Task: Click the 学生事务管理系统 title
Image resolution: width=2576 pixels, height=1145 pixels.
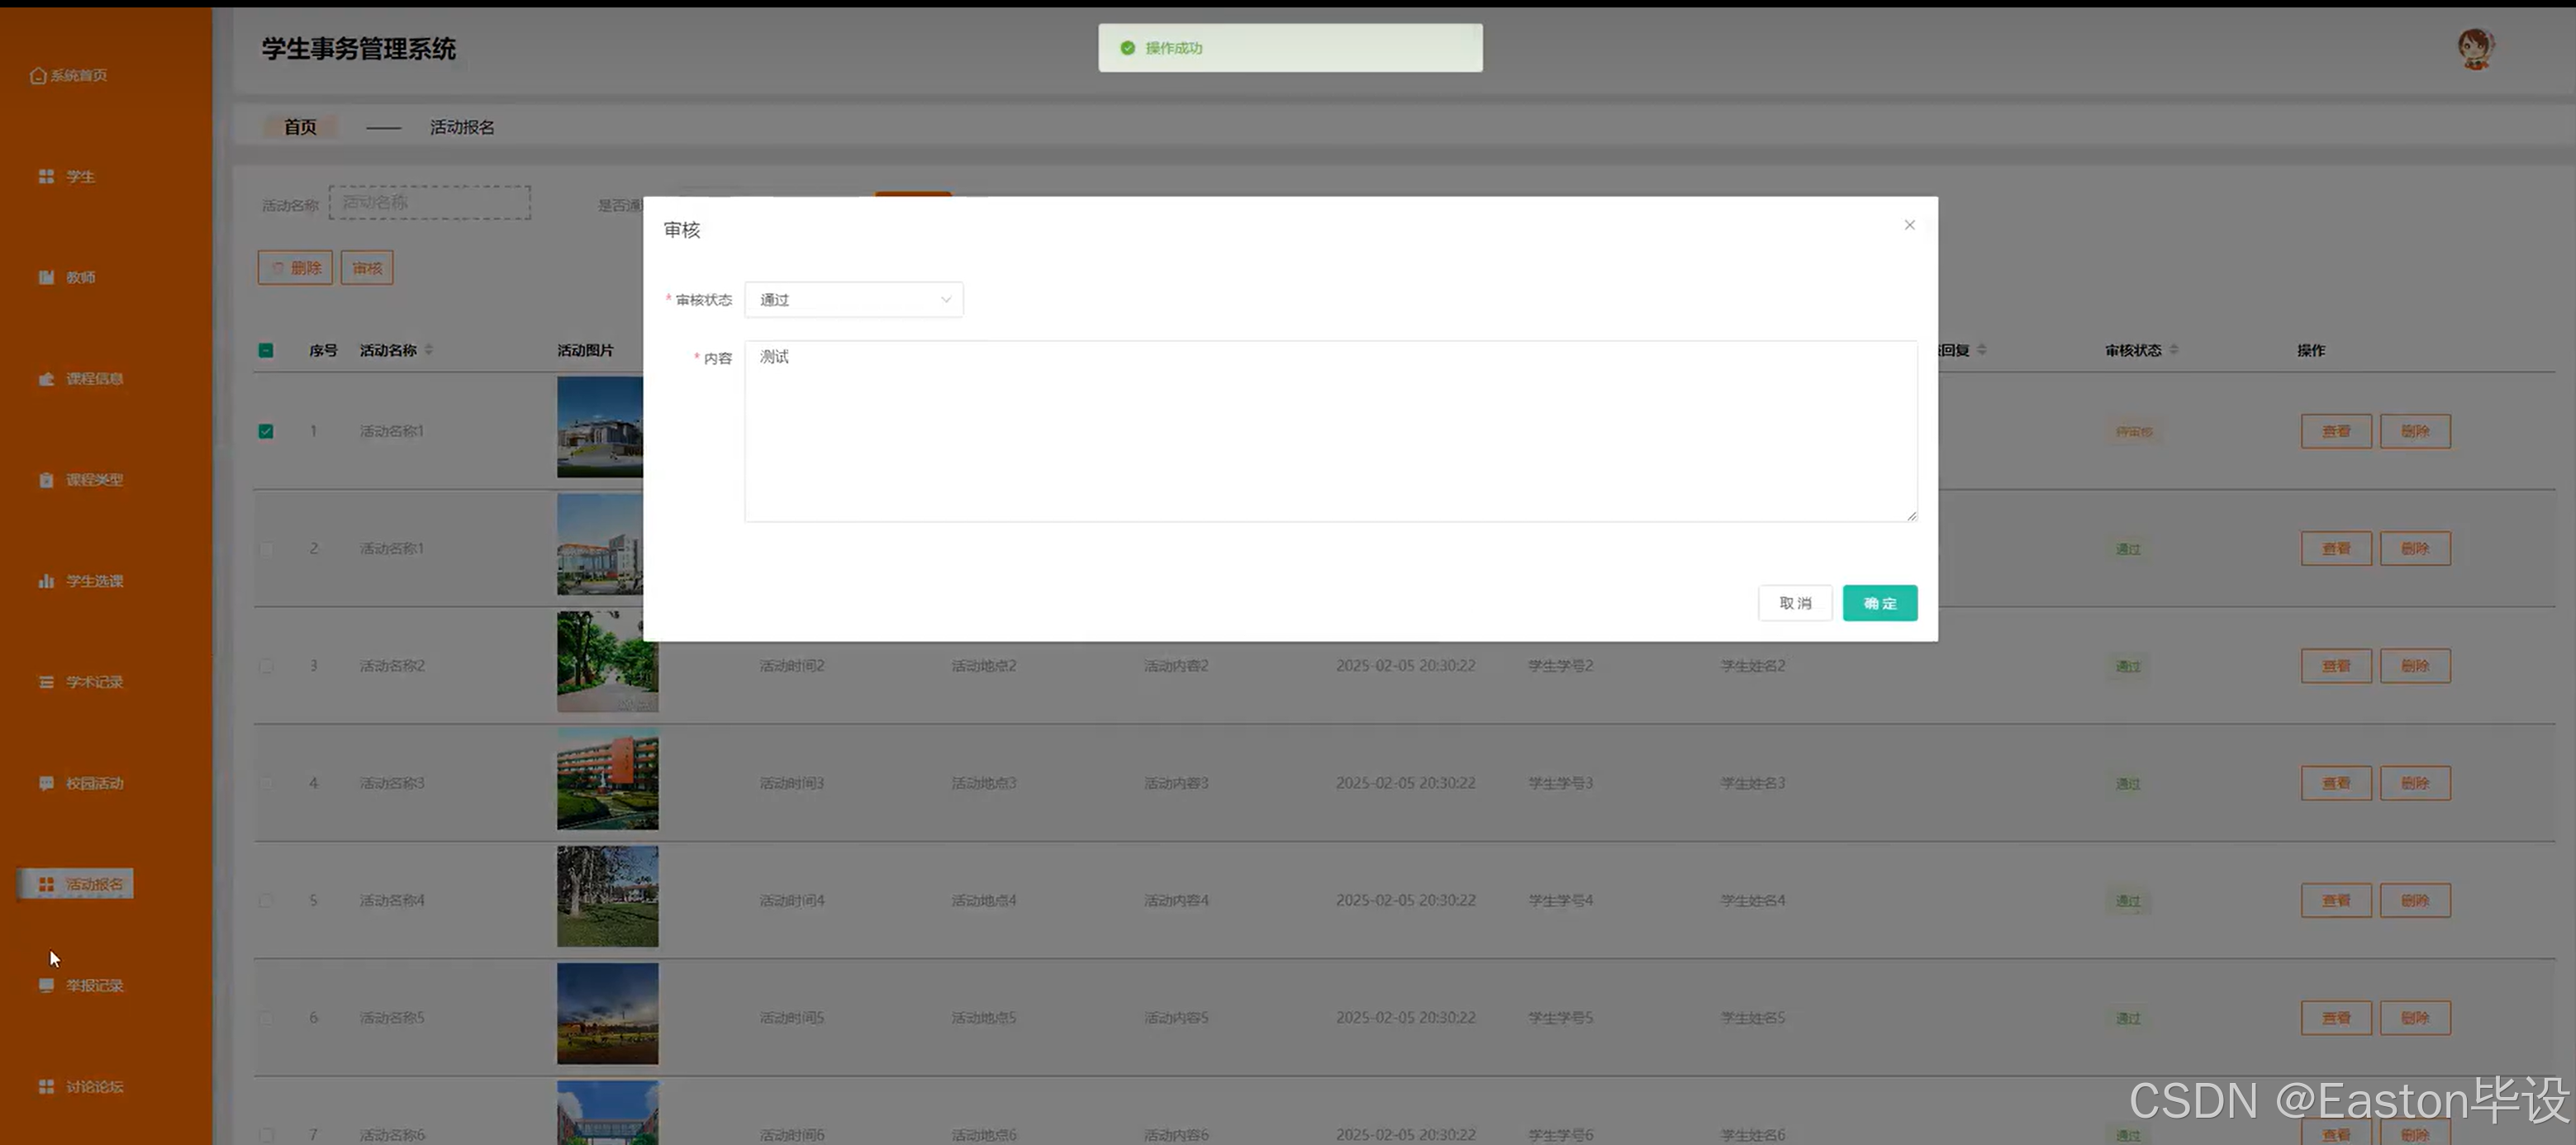Action: [x=359, y=49]
